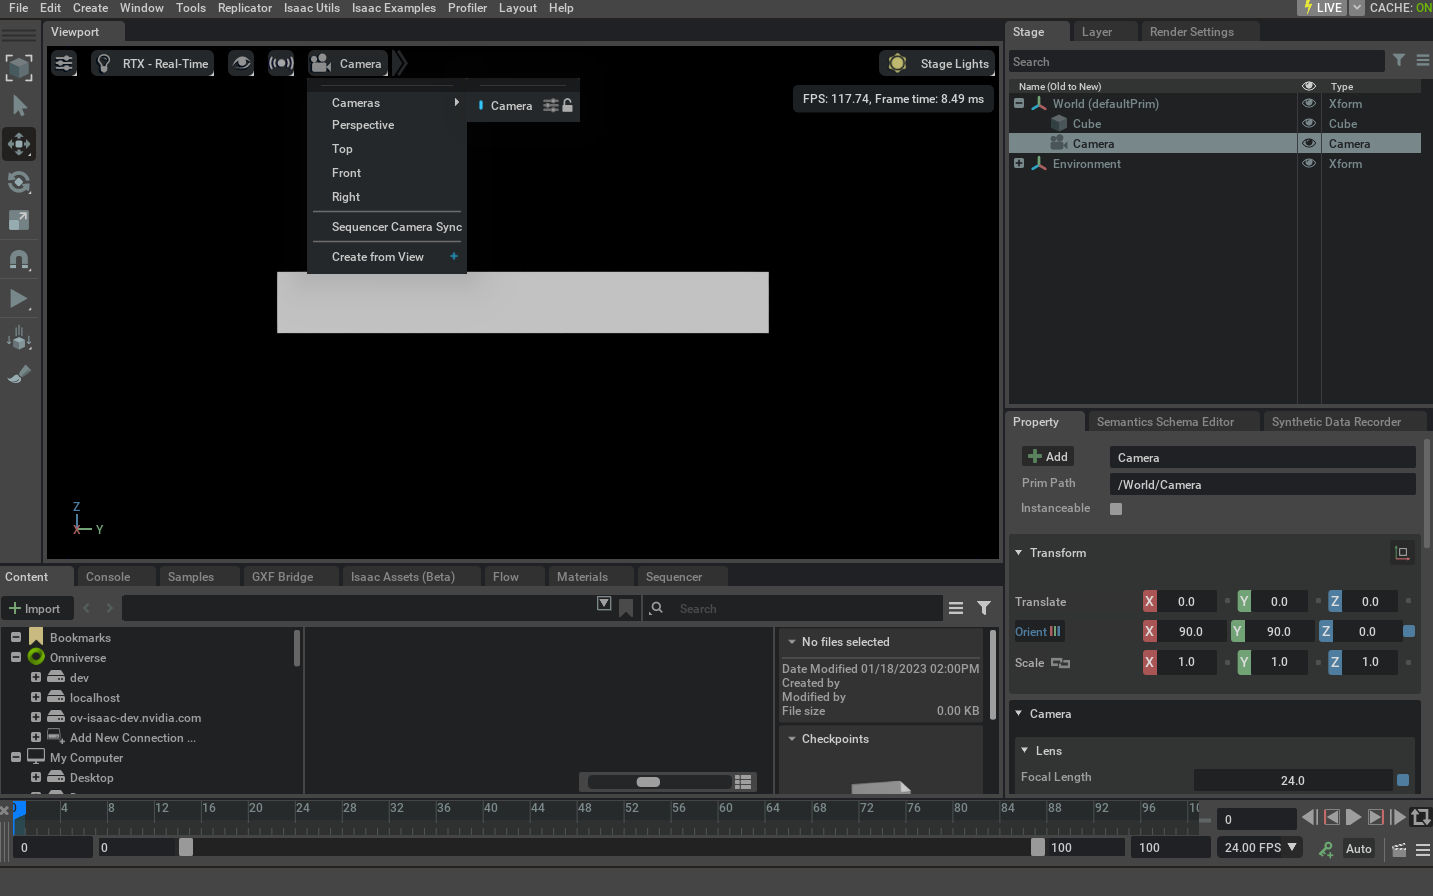Collapse the Transform section
Image resolution: width=1433 pixels, height=896 pixels.
(1019, 553)
